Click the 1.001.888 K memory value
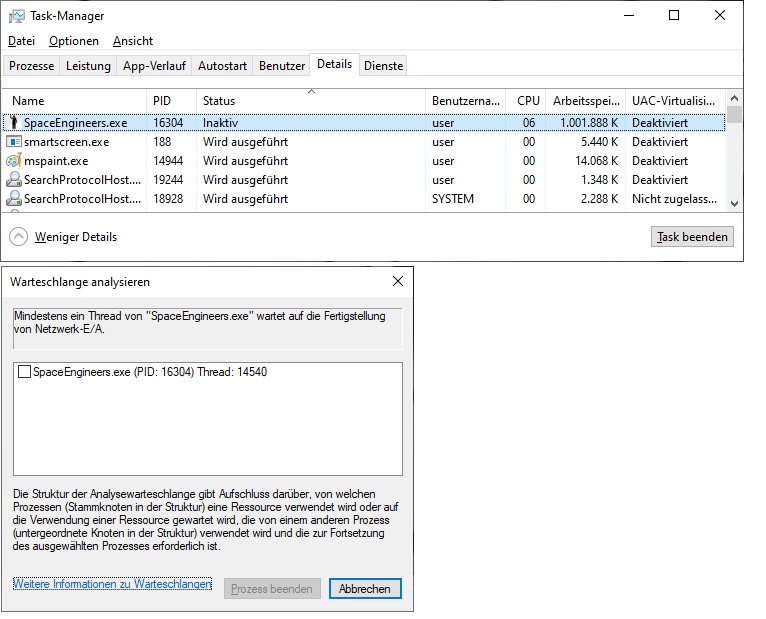766x619 pixels. pos(589,123)
